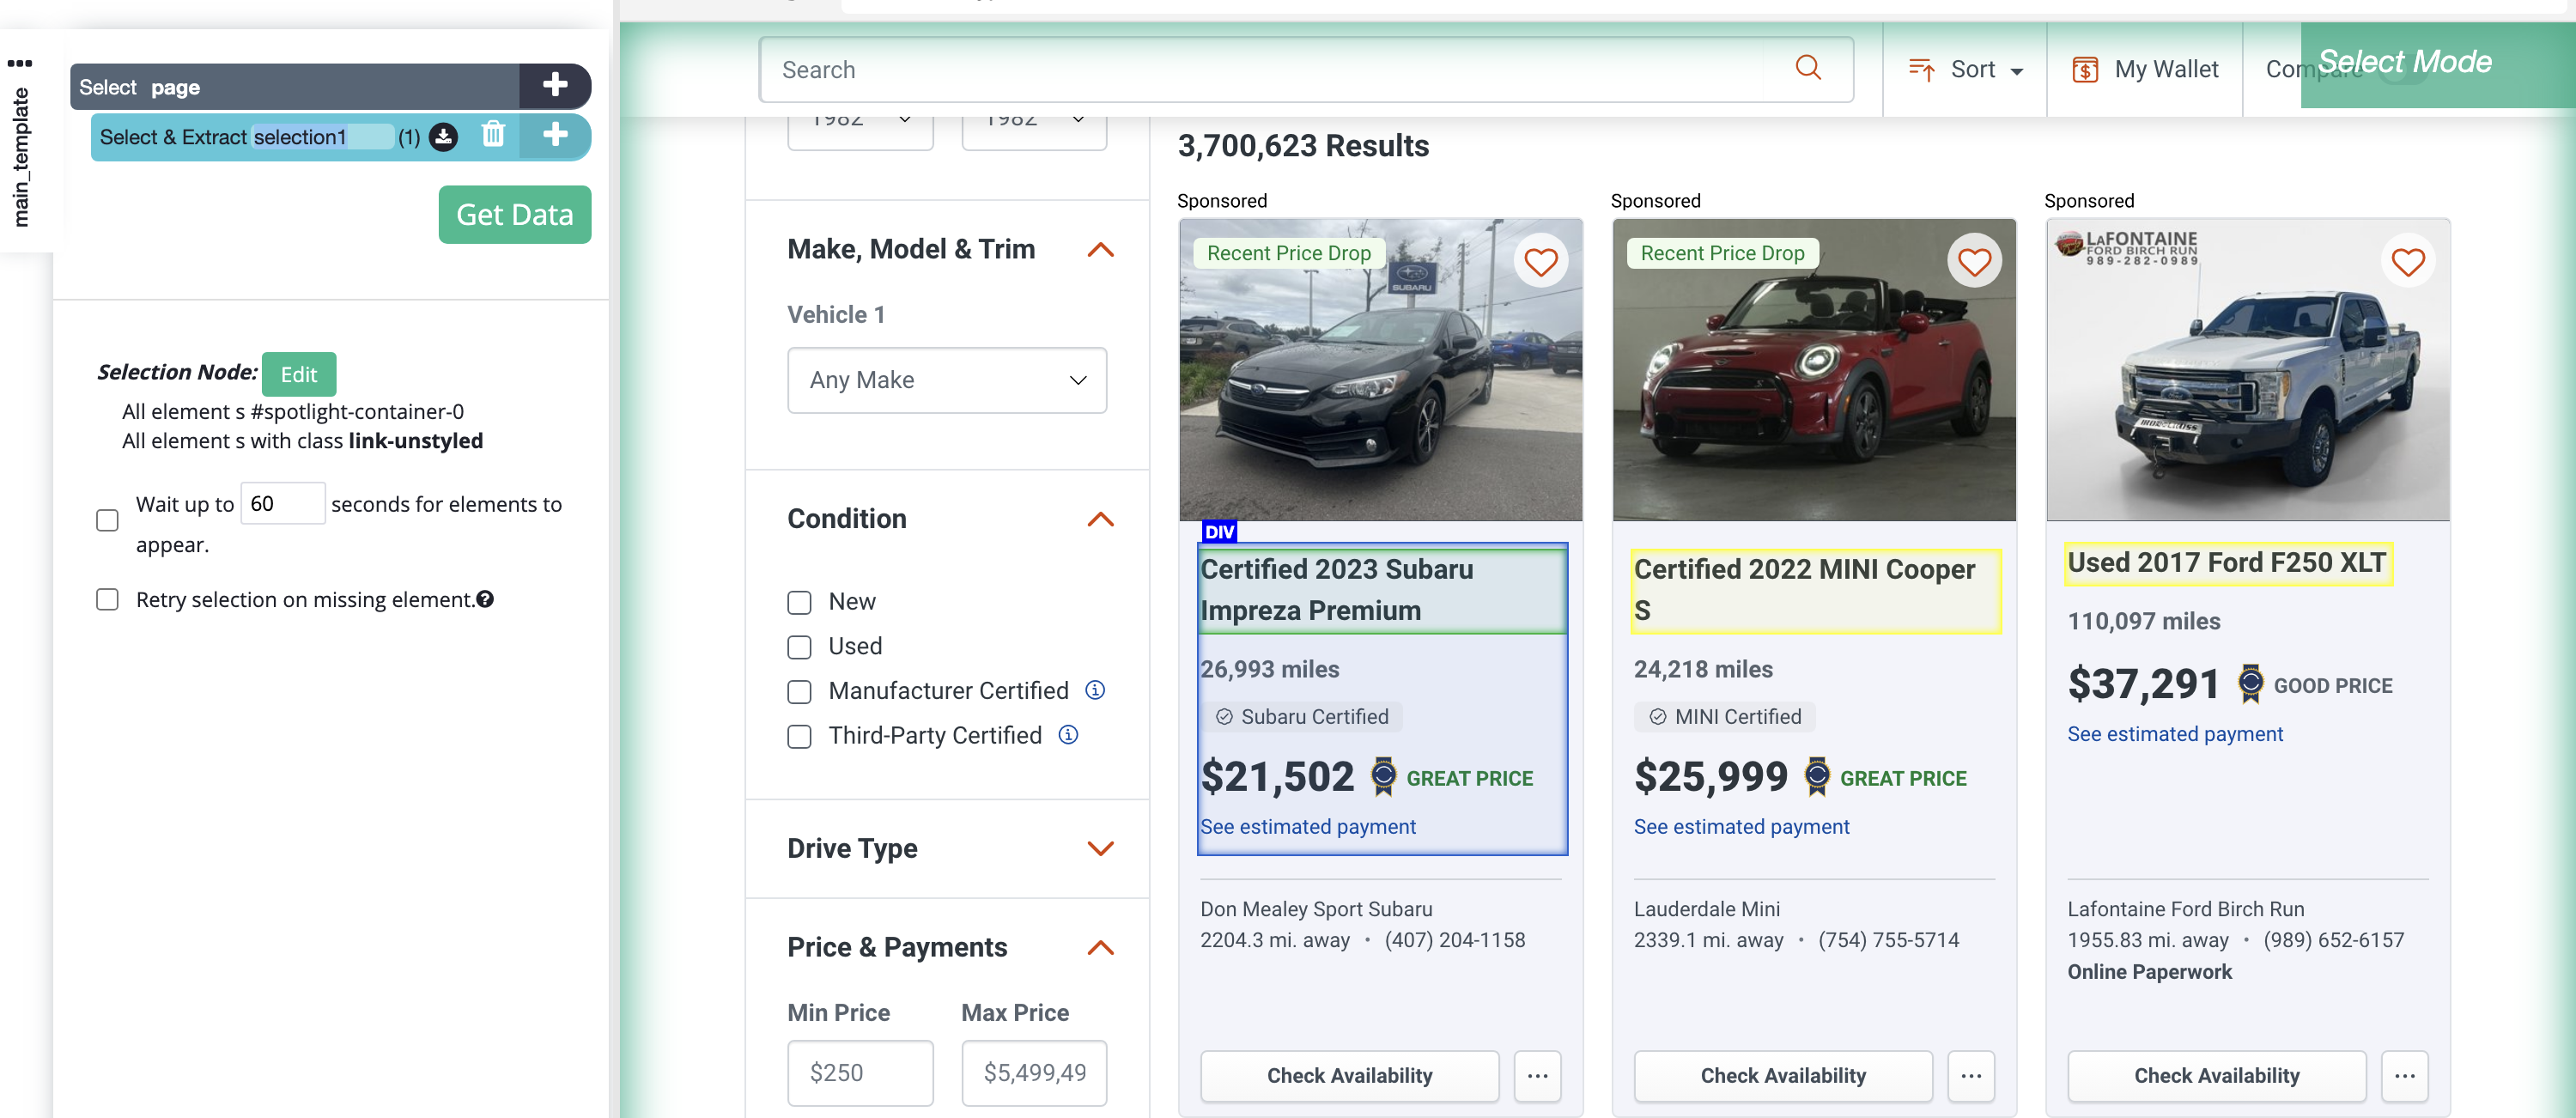The image size is (2576, 1118).
Task: Click the red MINI Cooper photo
Action: (1814, 370)
